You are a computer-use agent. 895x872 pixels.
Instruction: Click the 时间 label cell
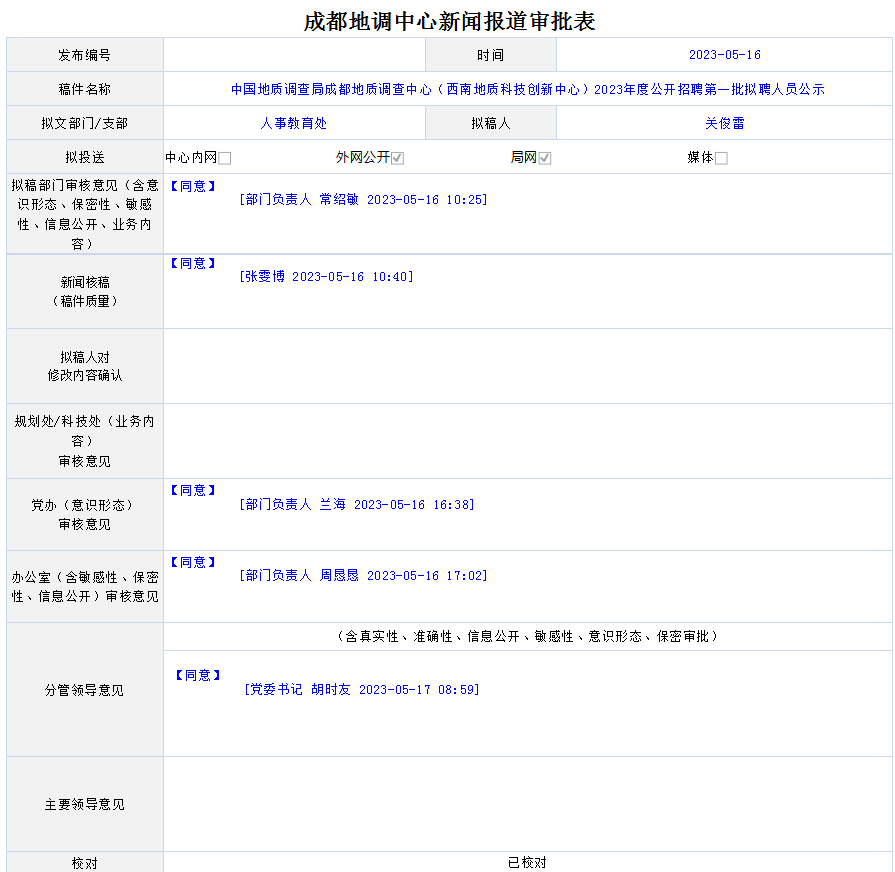pos(491,55)
